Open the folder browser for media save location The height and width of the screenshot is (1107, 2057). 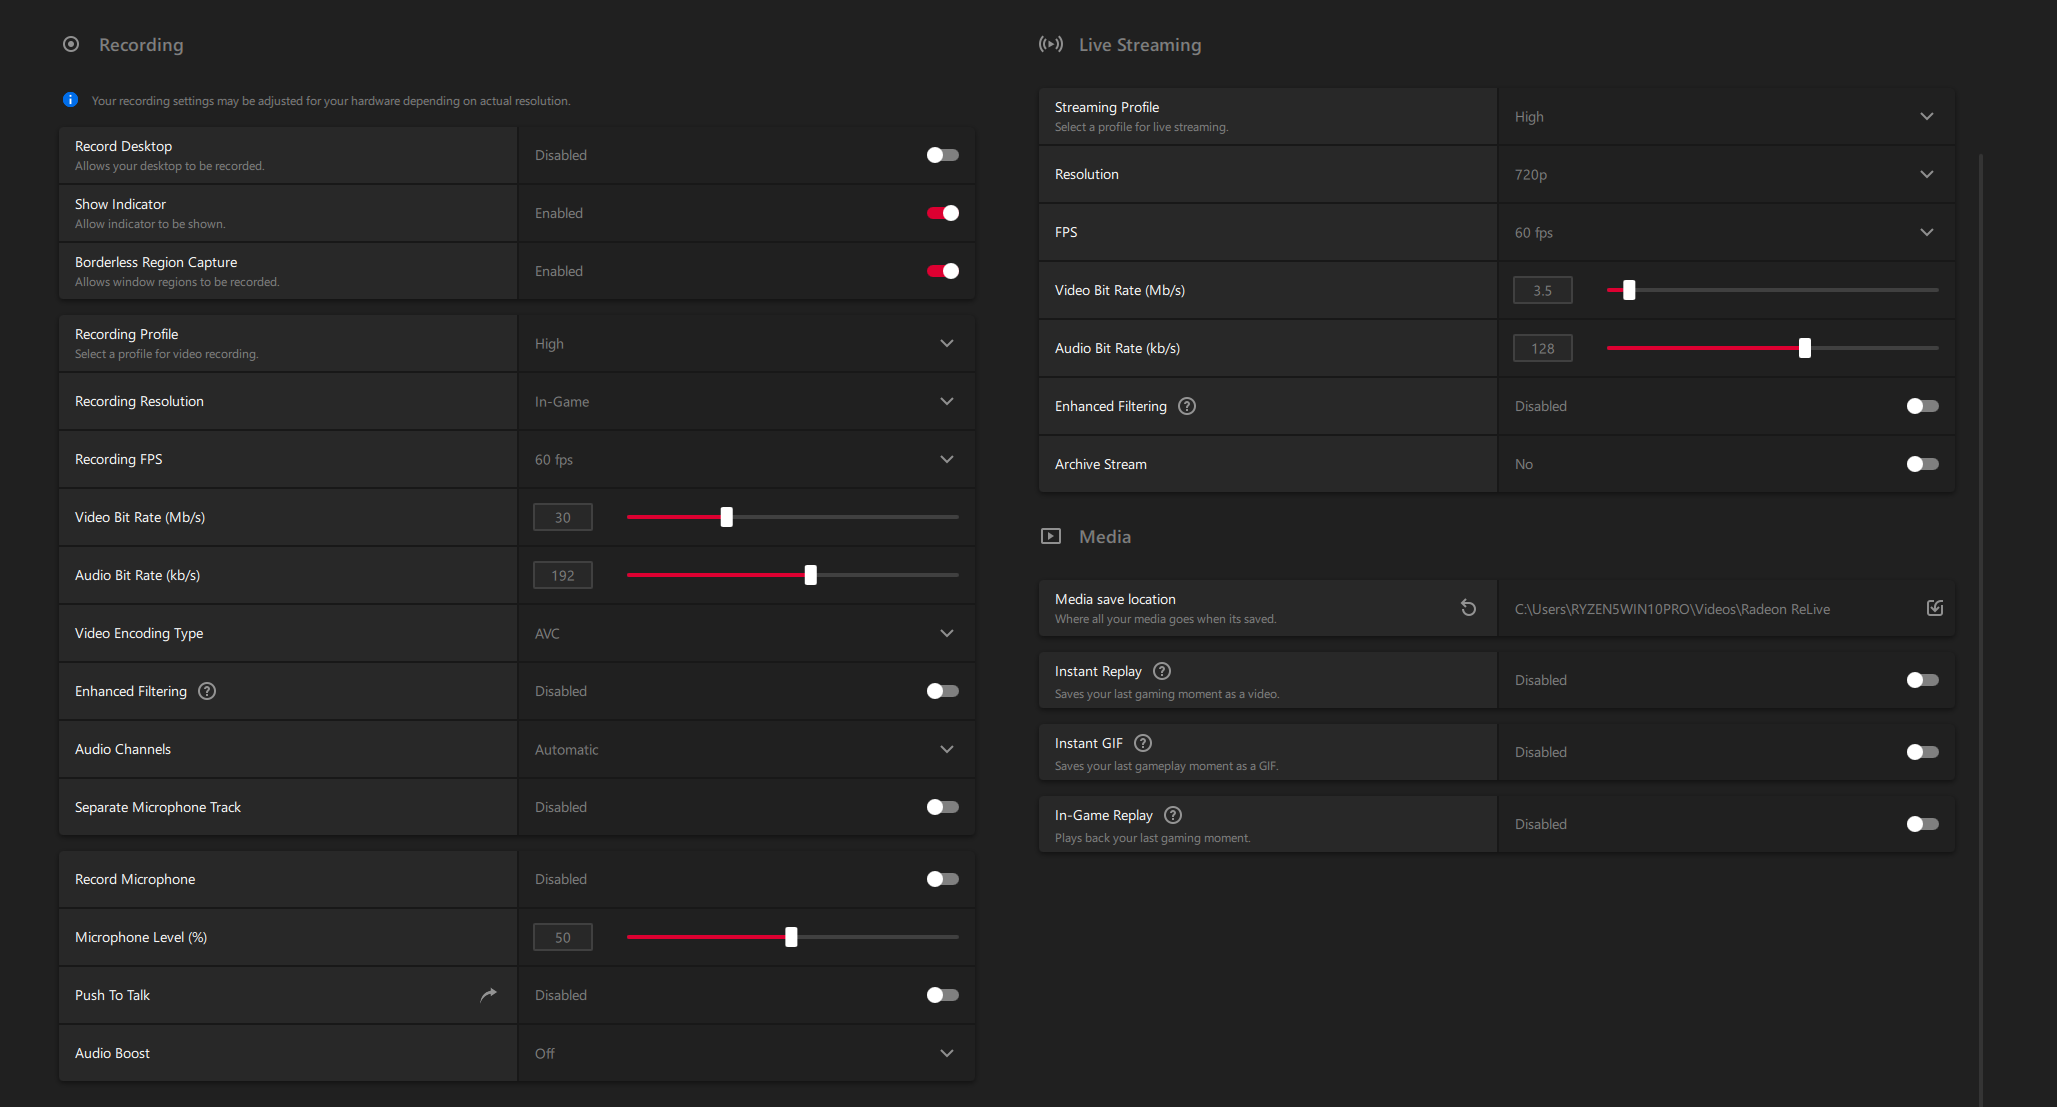coord(1935,608)
